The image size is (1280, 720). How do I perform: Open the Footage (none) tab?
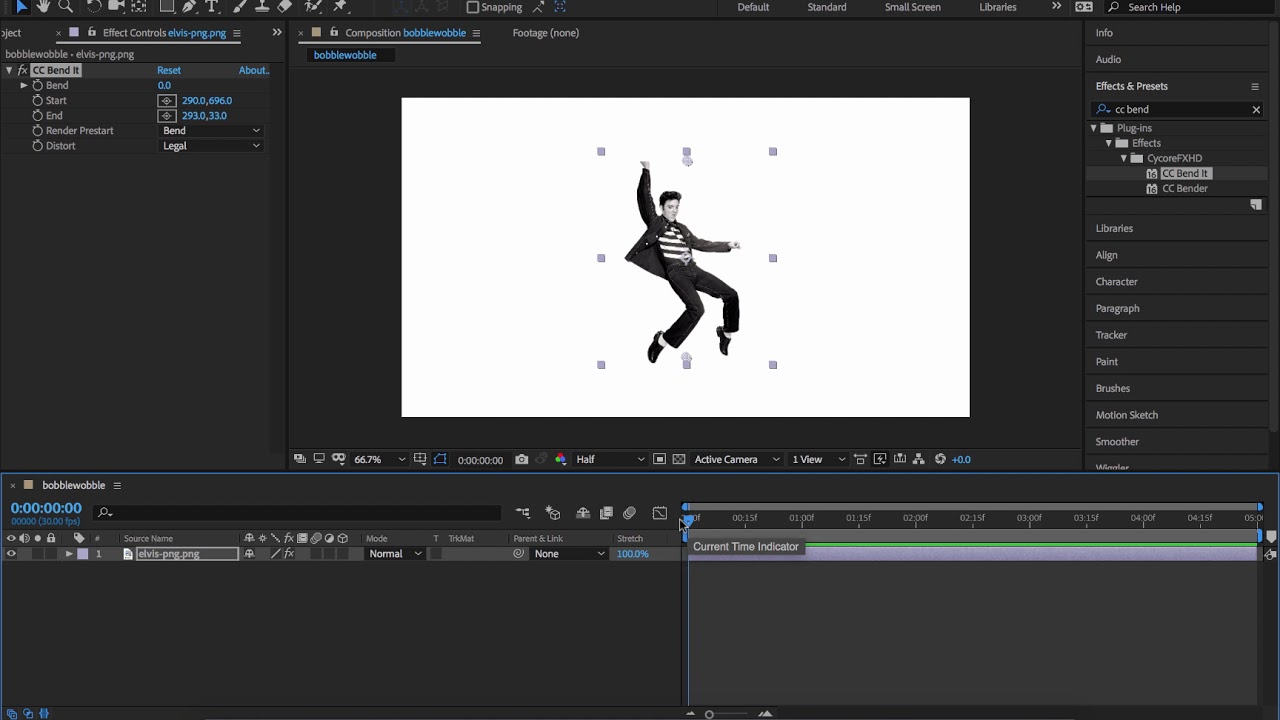click(x=546, y=33)
